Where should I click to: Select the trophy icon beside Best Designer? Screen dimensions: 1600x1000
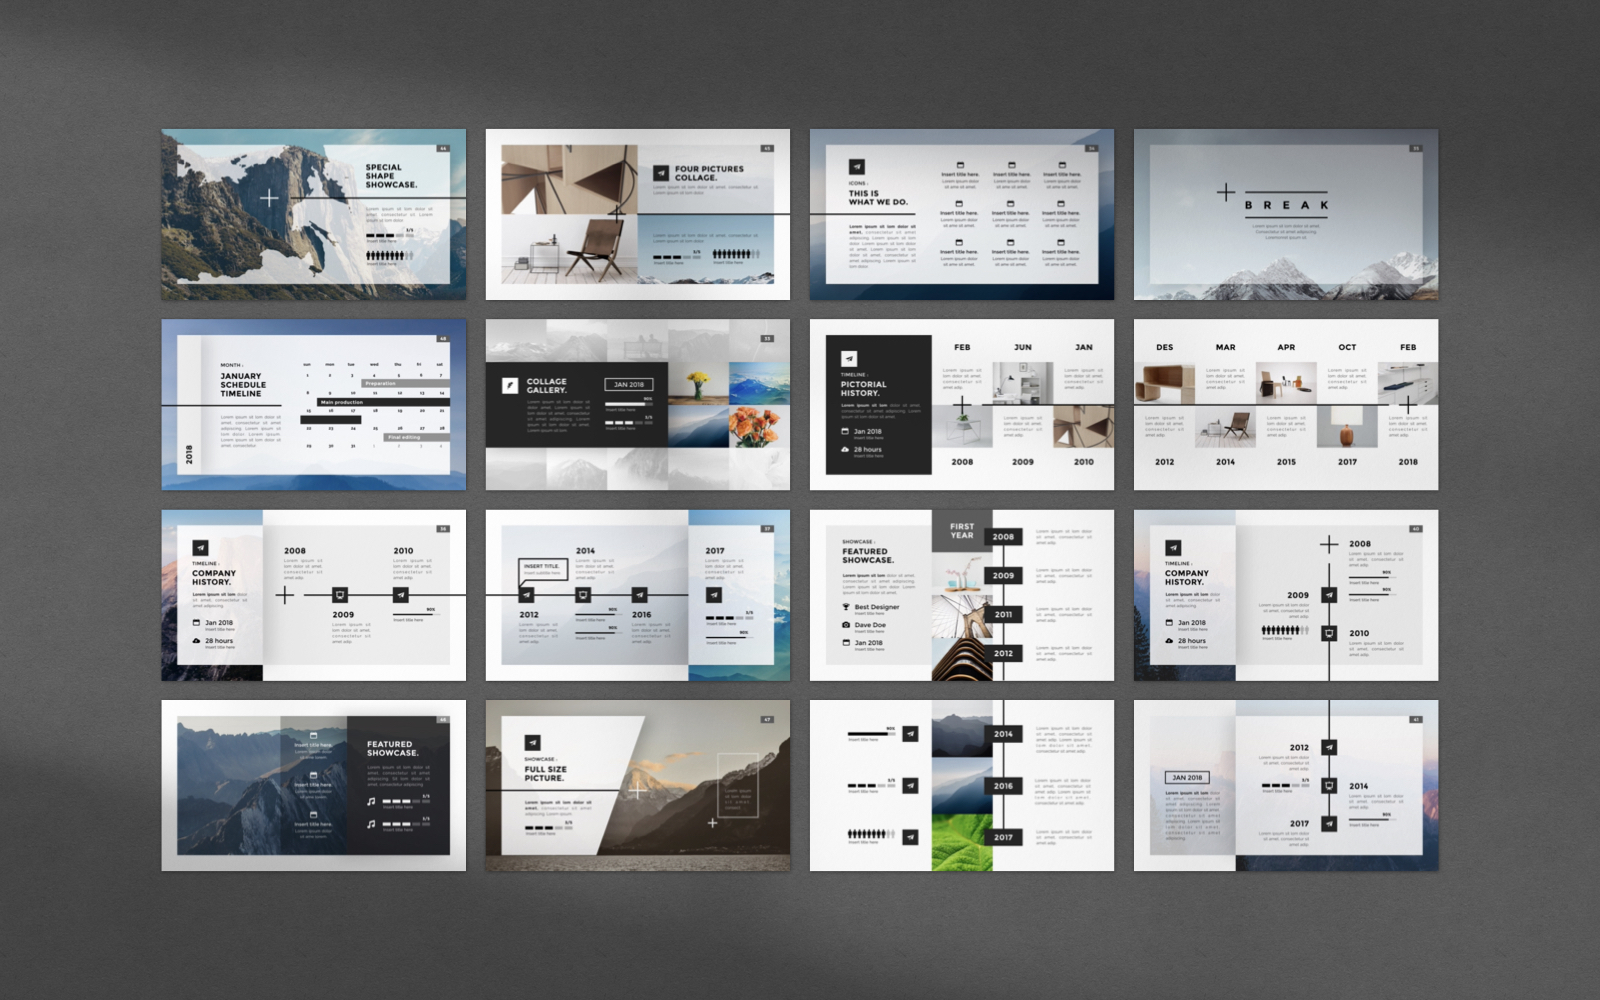[845, 607]
